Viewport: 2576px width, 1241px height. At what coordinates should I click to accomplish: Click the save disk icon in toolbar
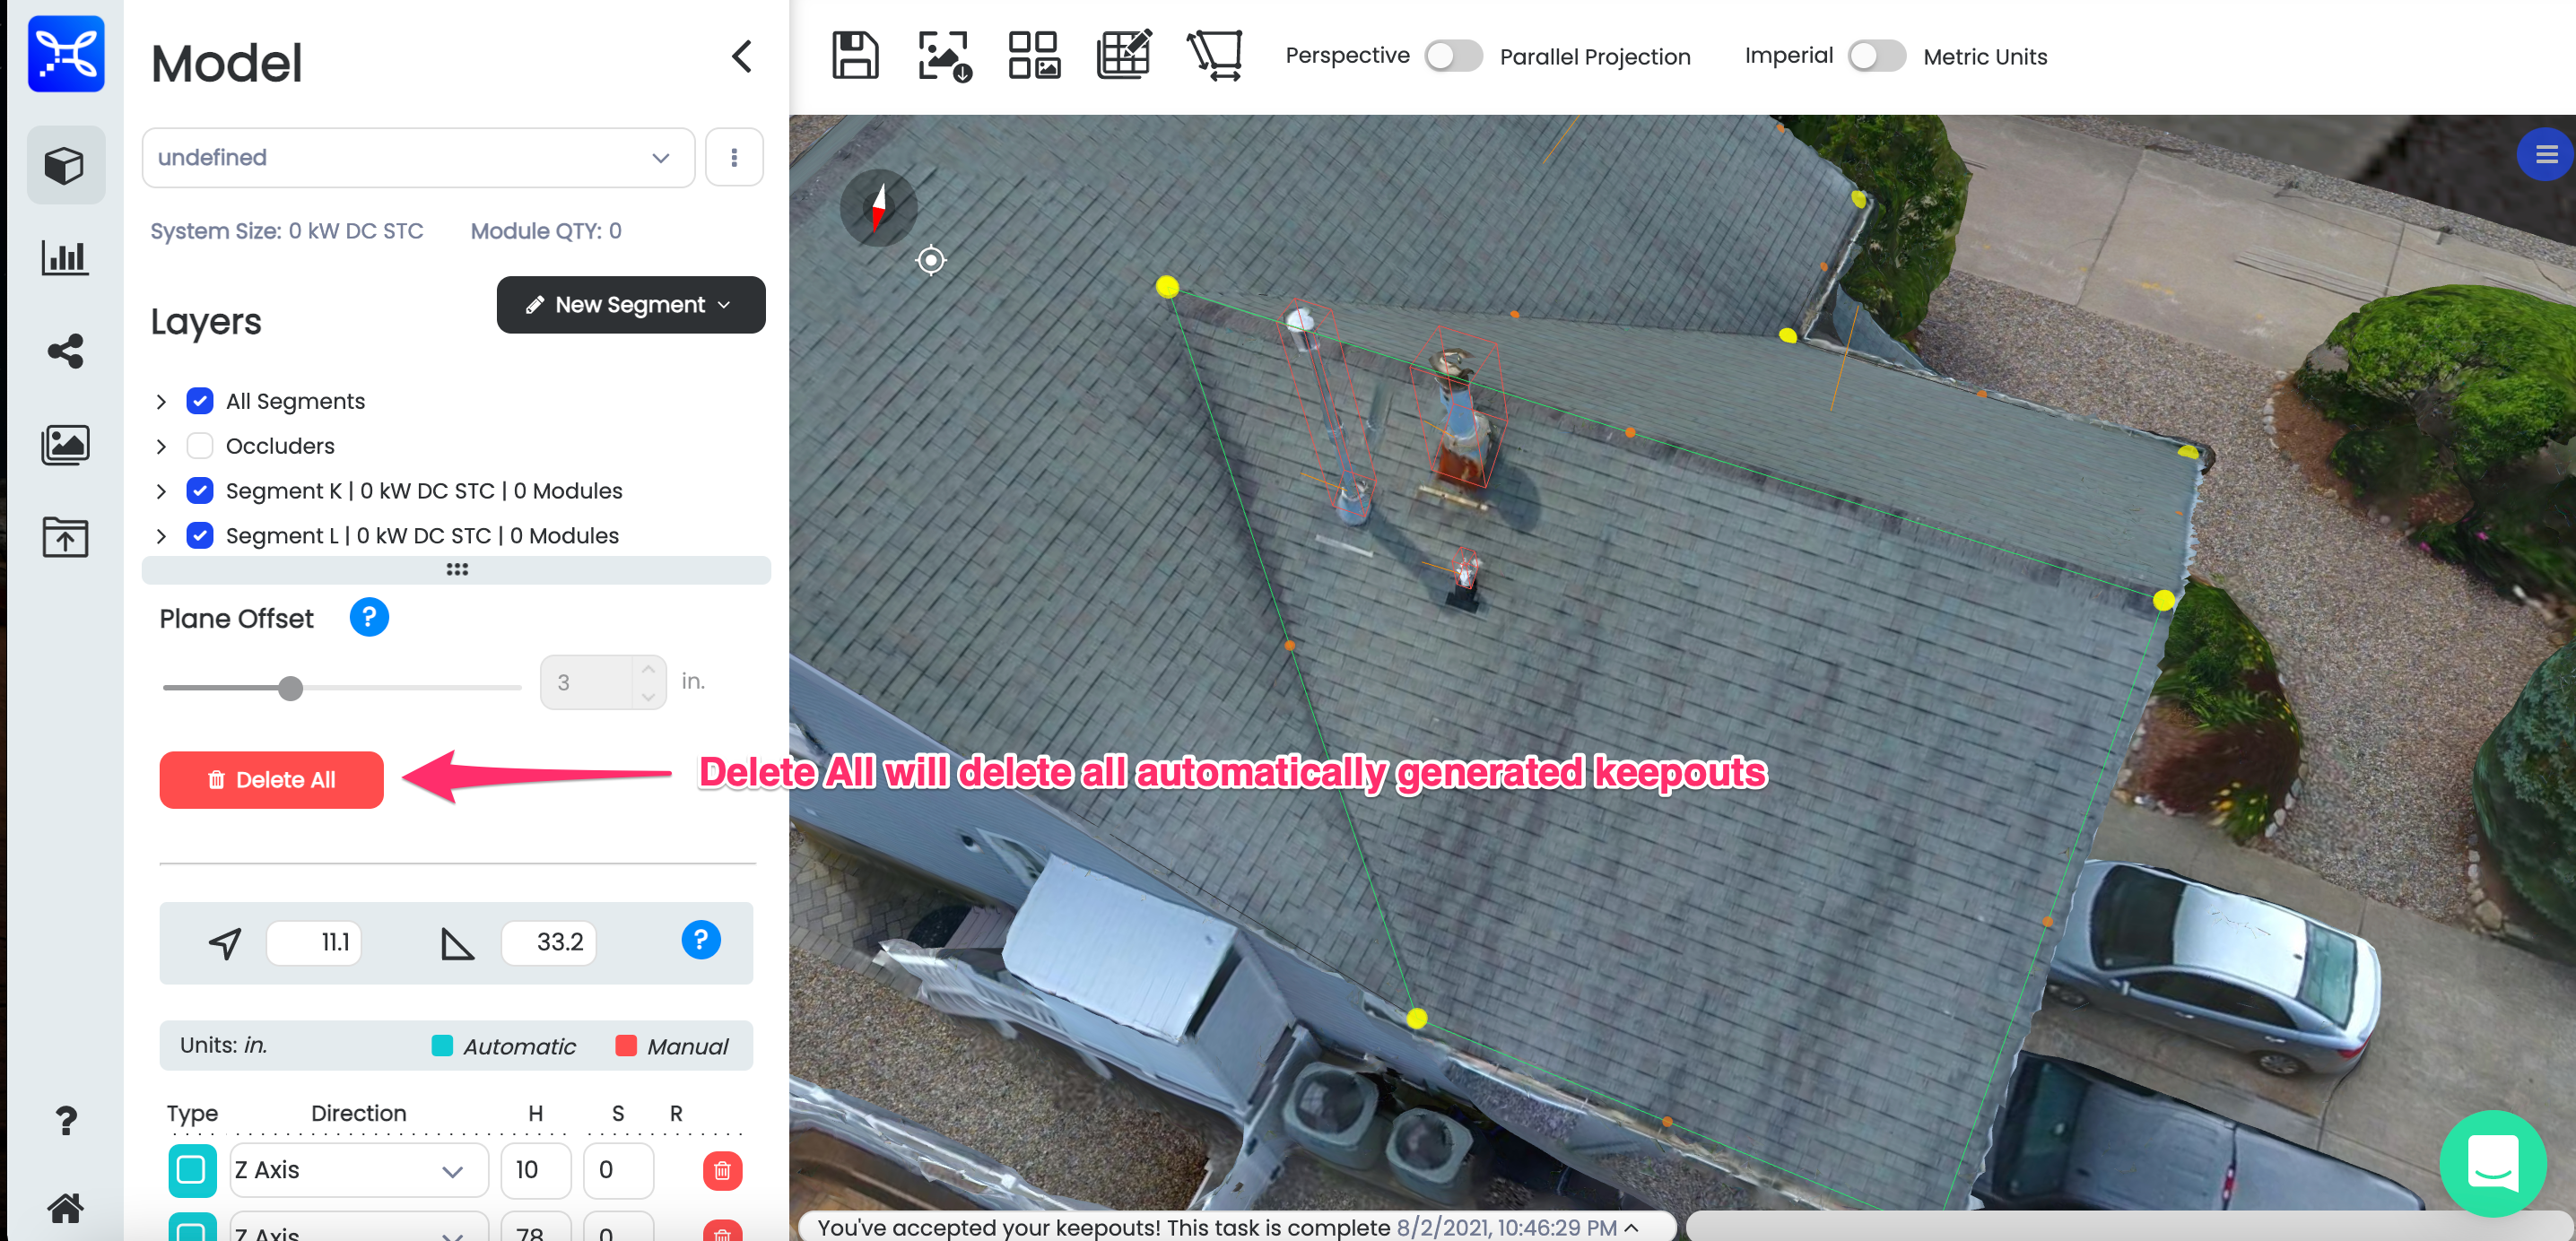[x=854, y=56]
